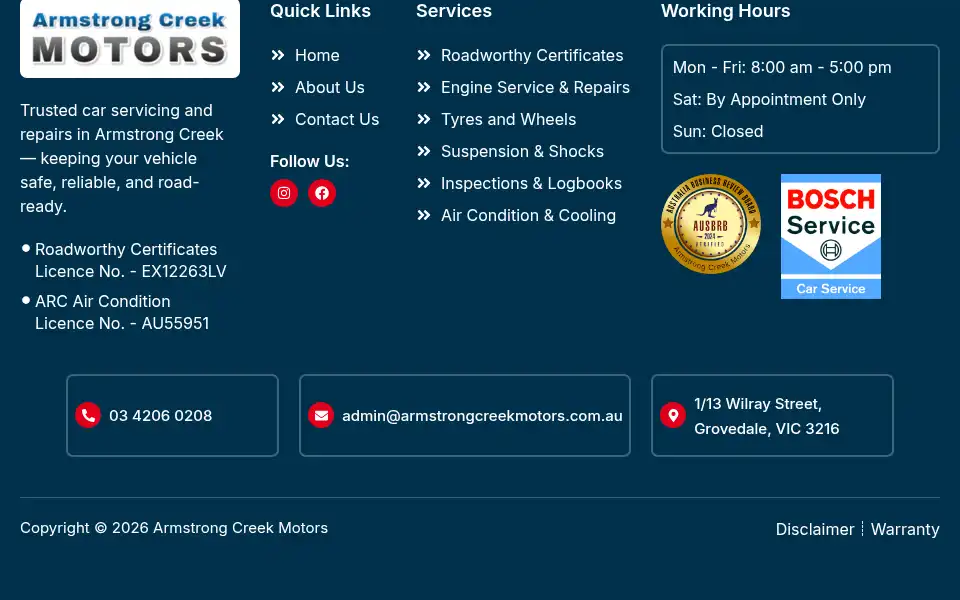The height and width of the screenshot is (600, 960).
Task: Click the chevron icon beside Suspension & Shocks
Action: [424, 151]
